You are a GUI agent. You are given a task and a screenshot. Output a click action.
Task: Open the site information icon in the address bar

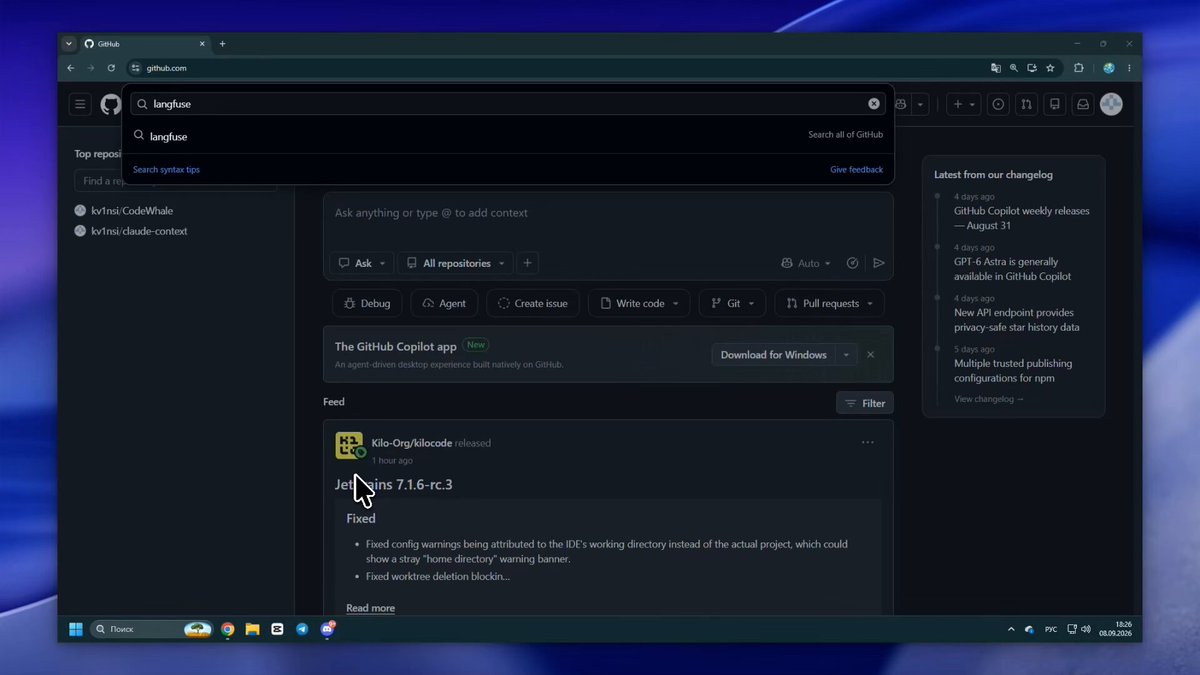(136, 68)
